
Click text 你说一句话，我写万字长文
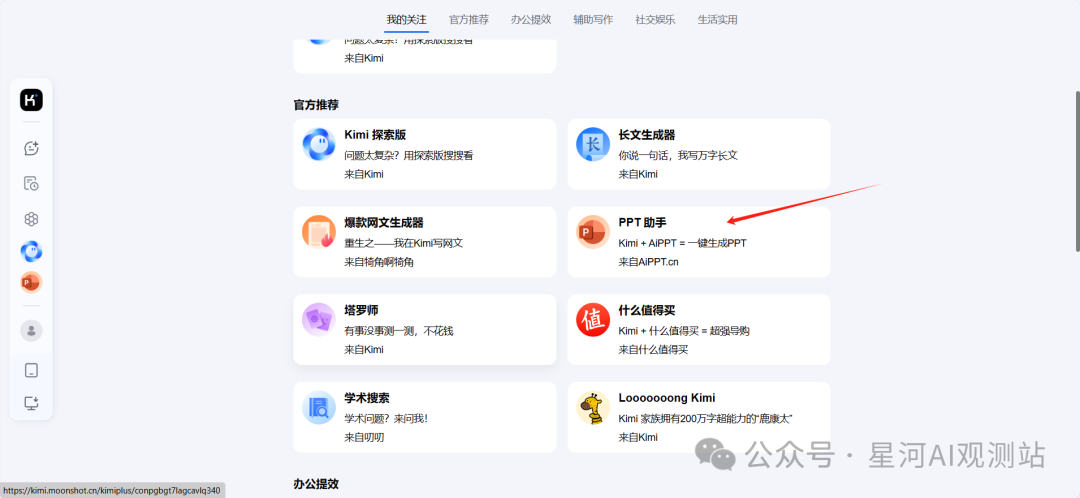(x=678, y=156)
